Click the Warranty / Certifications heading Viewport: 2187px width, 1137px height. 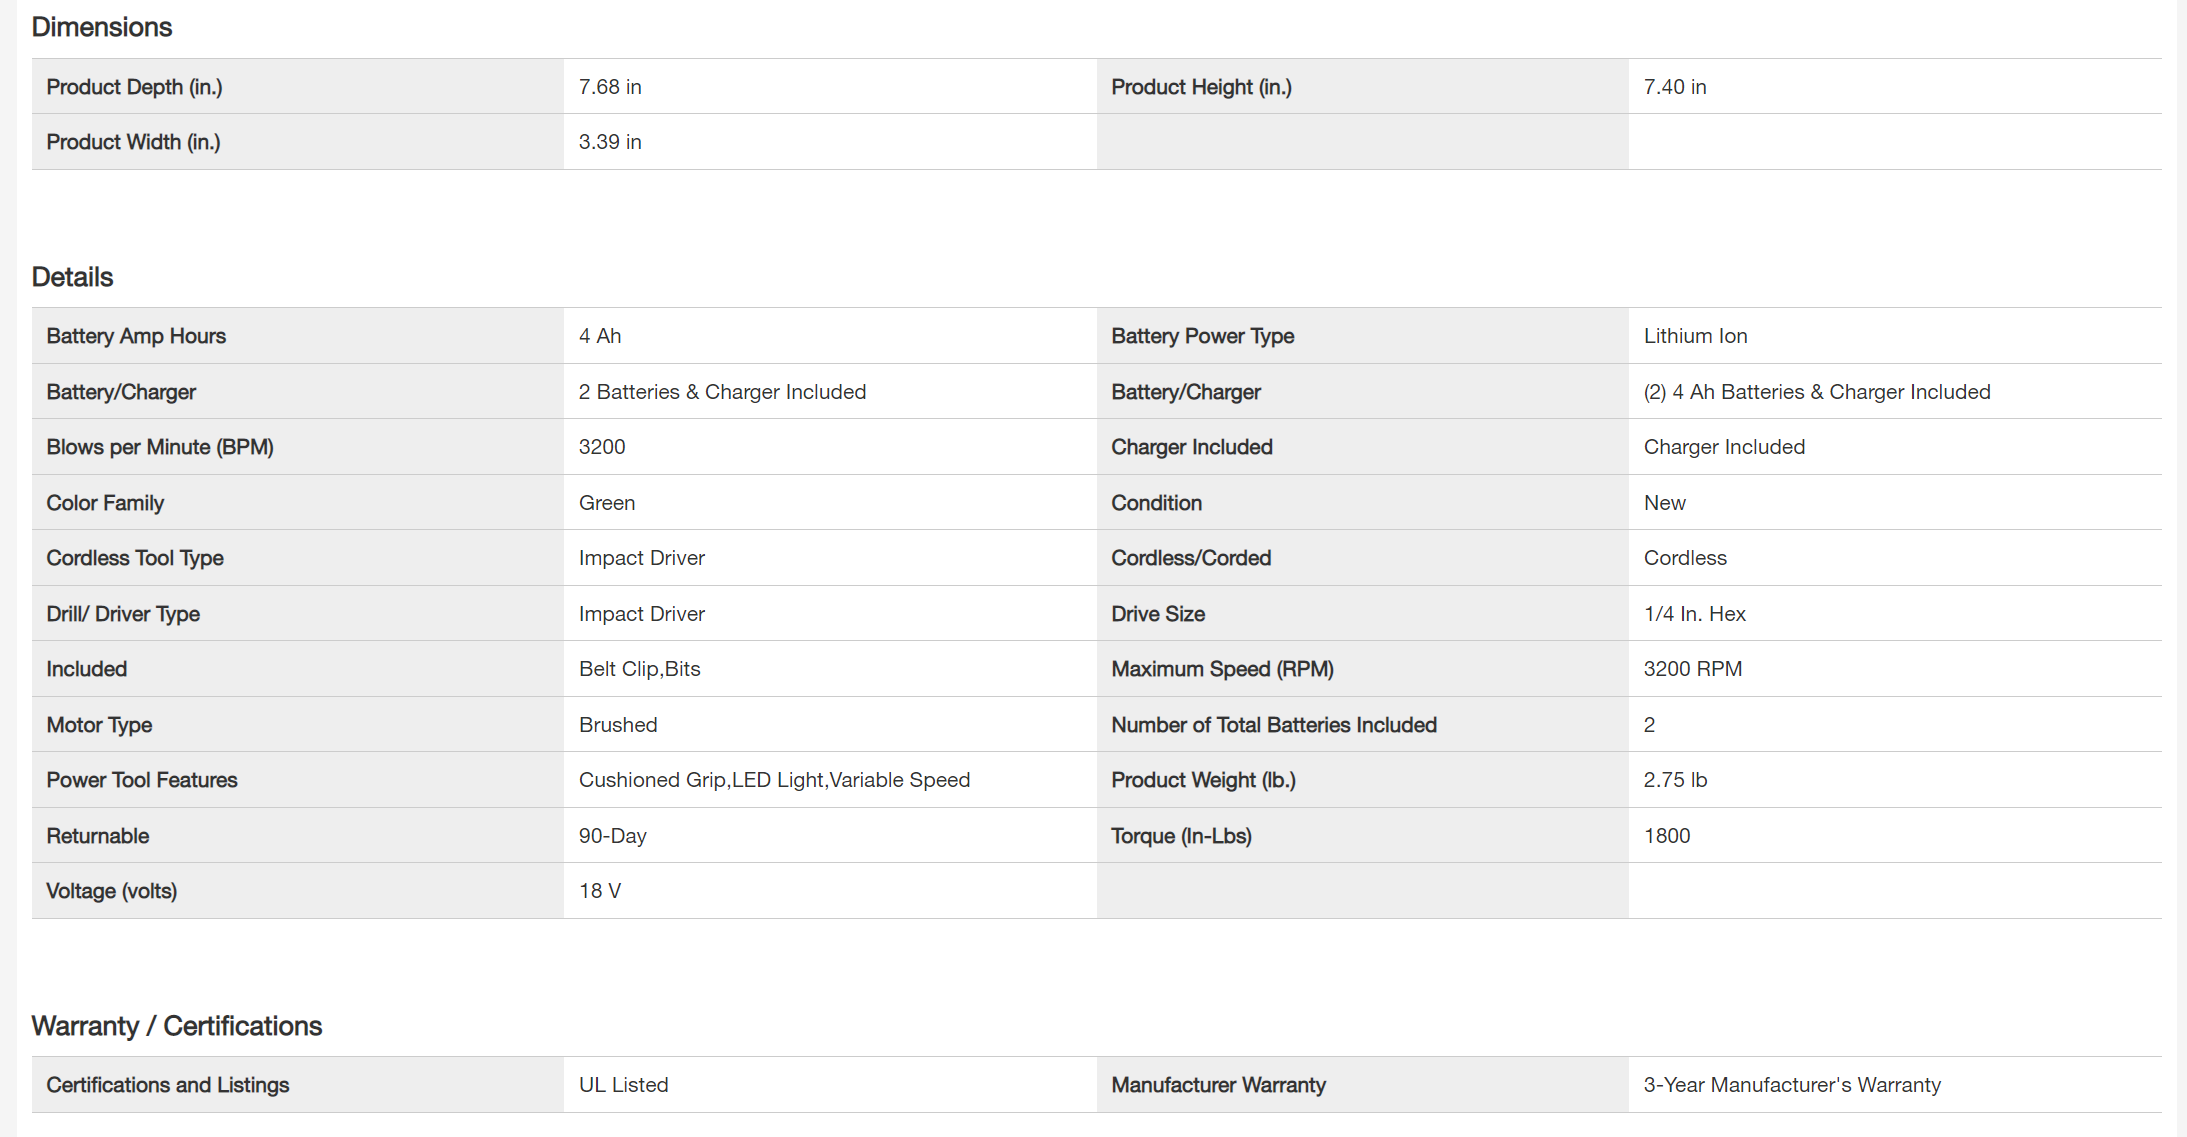(176, 1026)
